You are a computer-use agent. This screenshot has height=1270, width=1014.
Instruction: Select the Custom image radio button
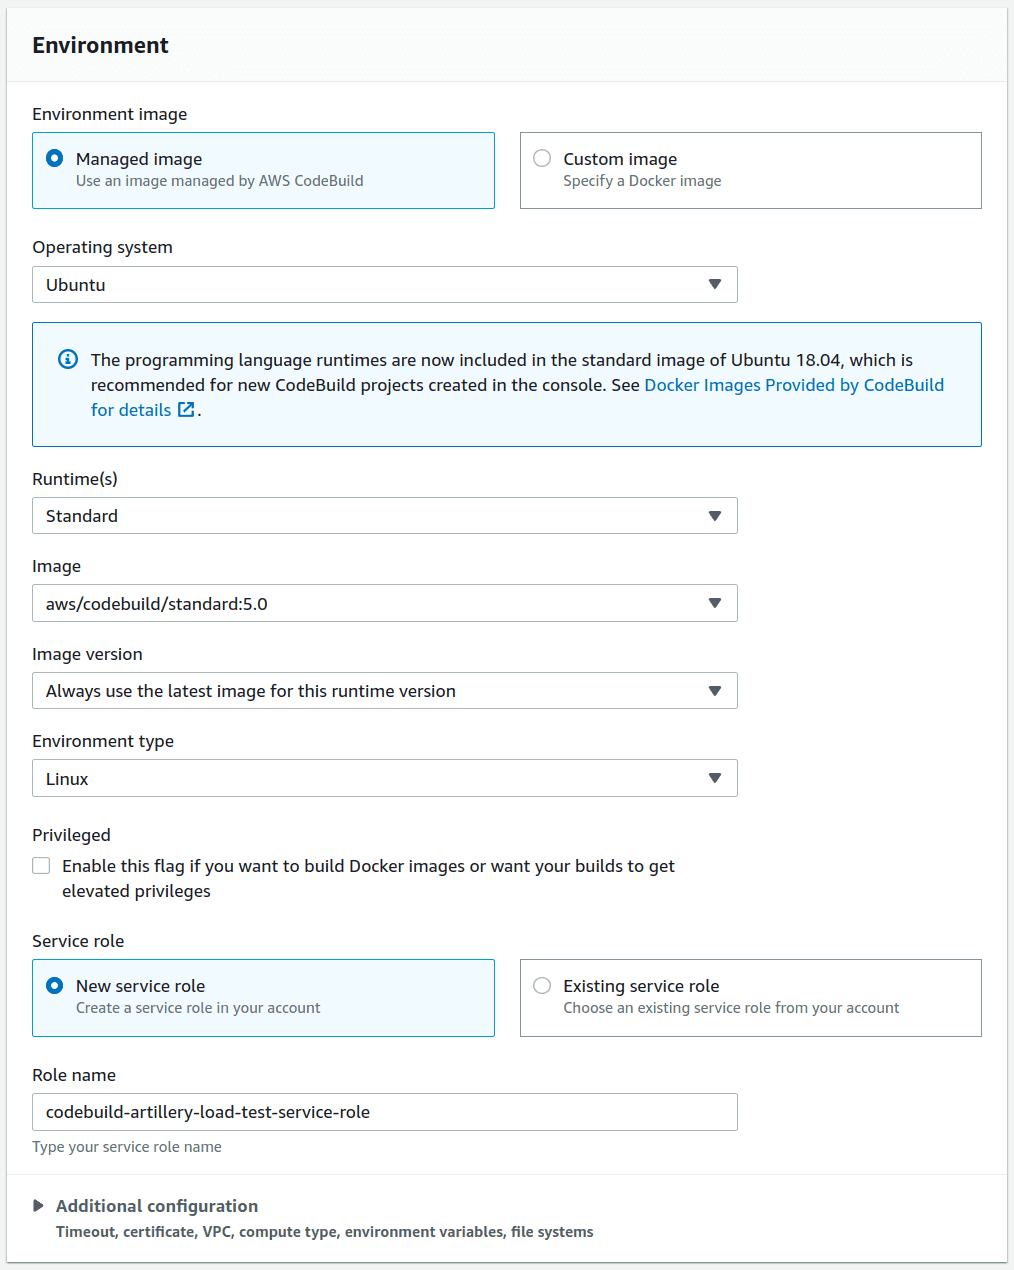click(541, 157)
